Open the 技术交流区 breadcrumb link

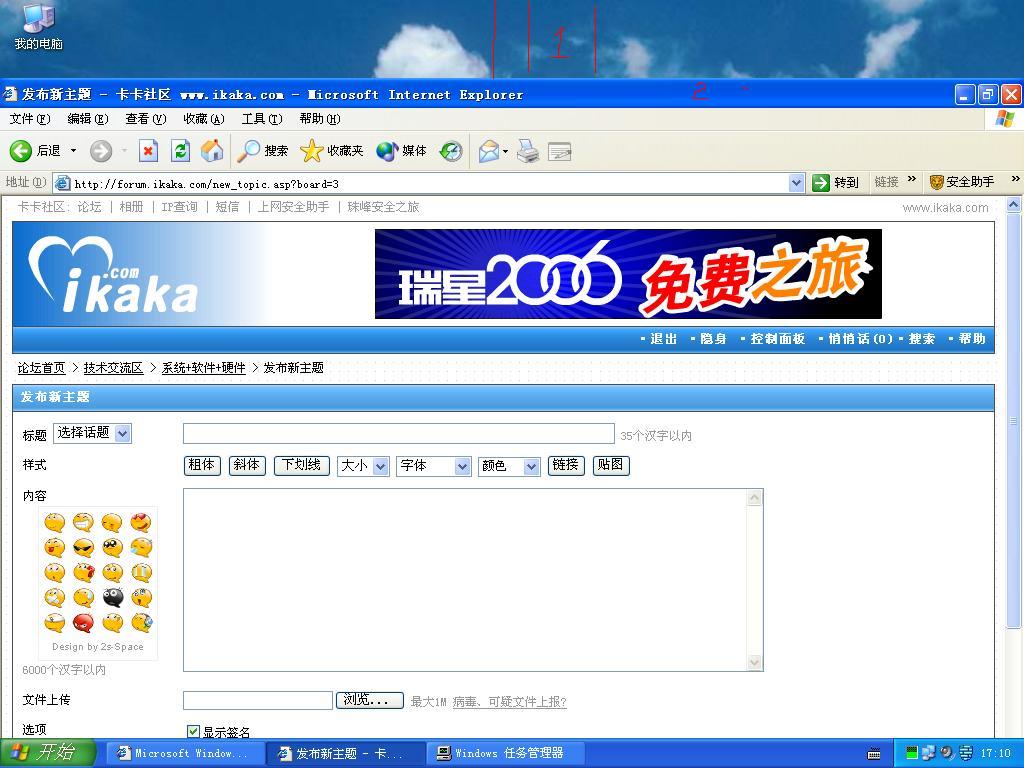(113, 368)
